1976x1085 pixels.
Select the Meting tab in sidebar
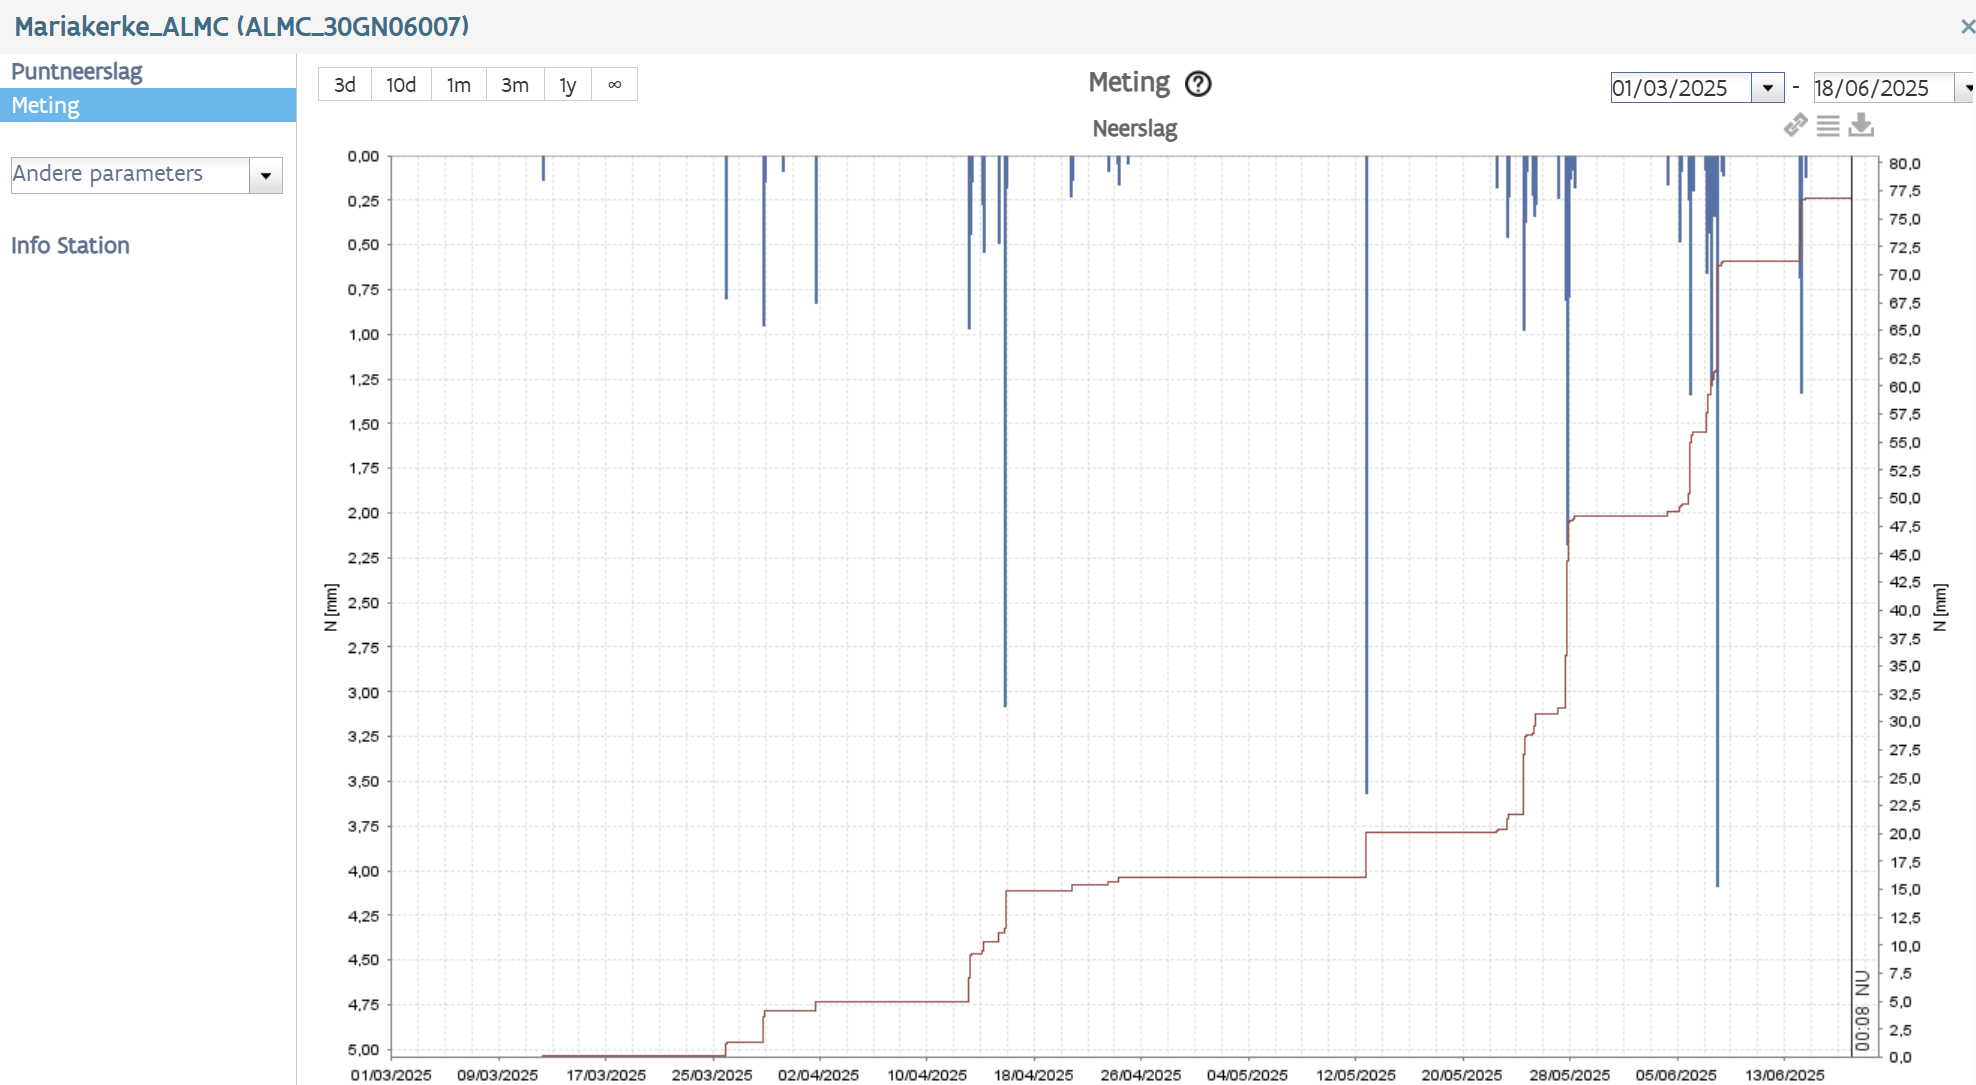46,105
